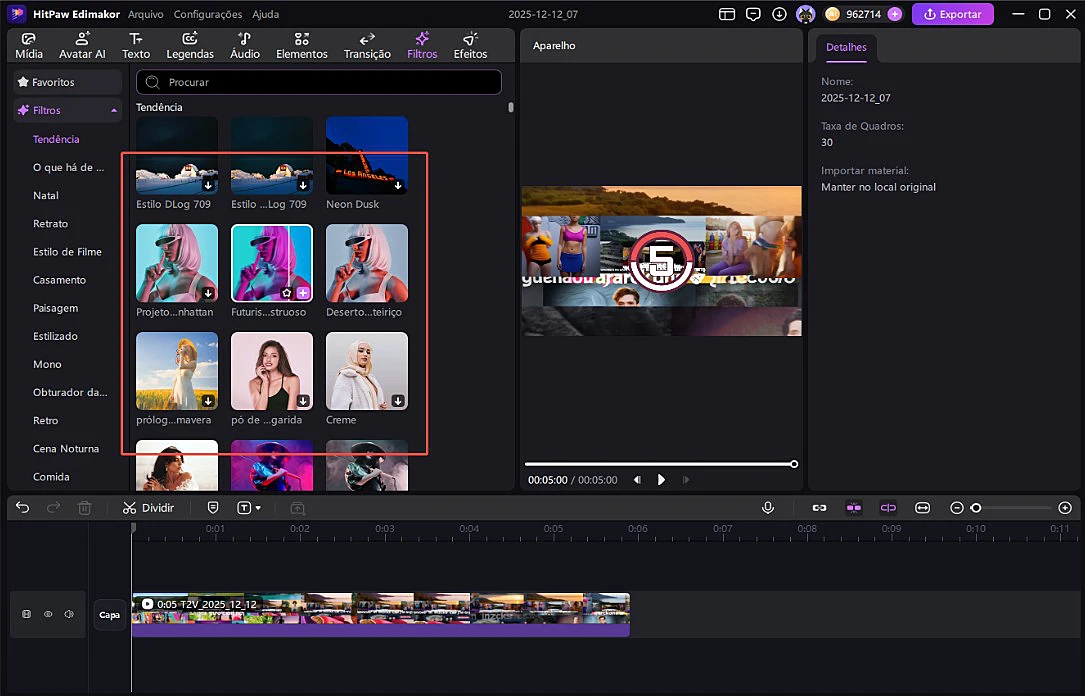Click the undo arrow in timeline toolbar

[23, 508]
